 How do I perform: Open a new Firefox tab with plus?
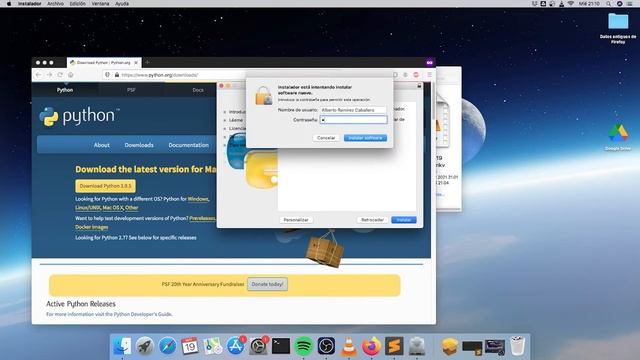[147, 62]
